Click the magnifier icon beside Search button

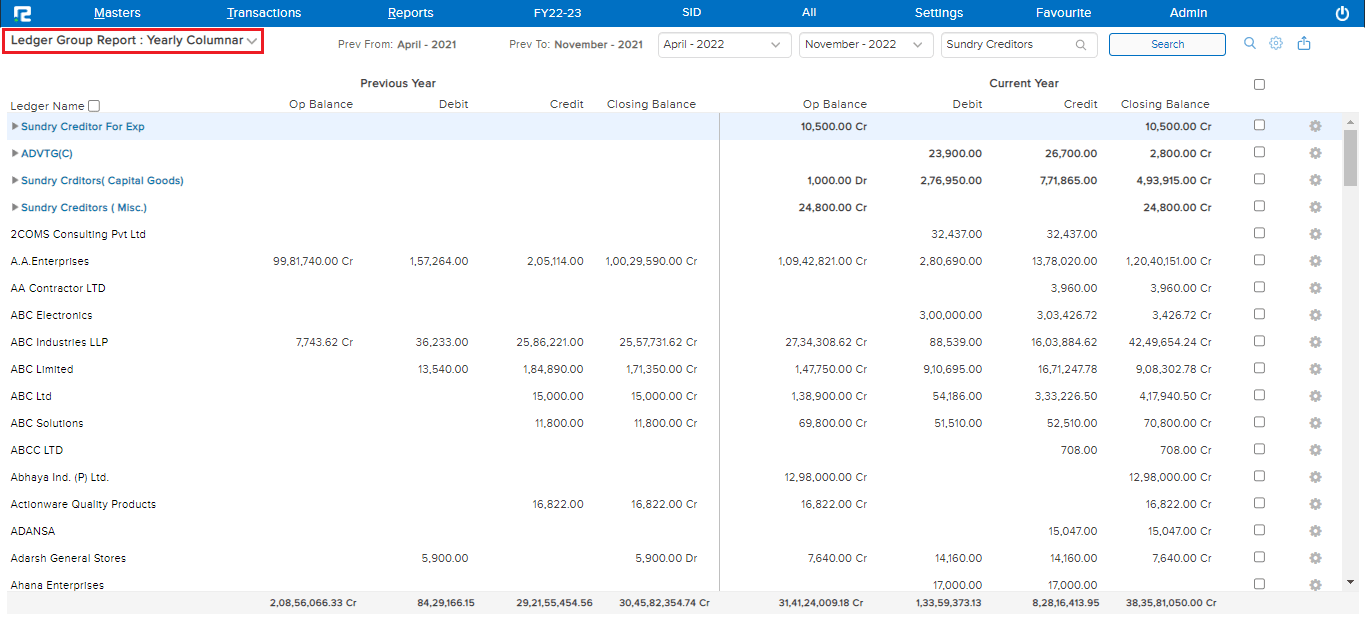[x=1249, y=43]
